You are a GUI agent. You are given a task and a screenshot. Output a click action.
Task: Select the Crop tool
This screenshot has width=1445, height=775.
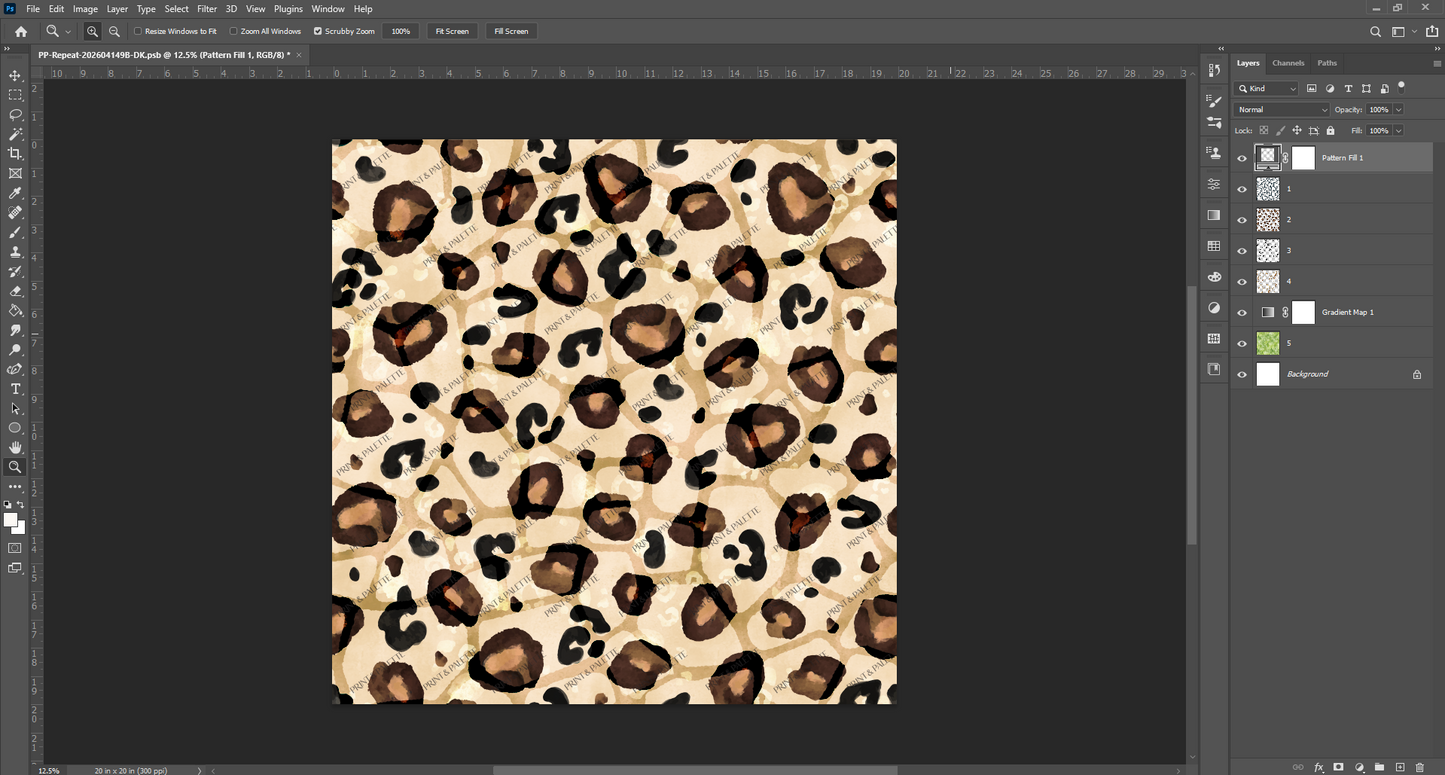click(15, 154)
